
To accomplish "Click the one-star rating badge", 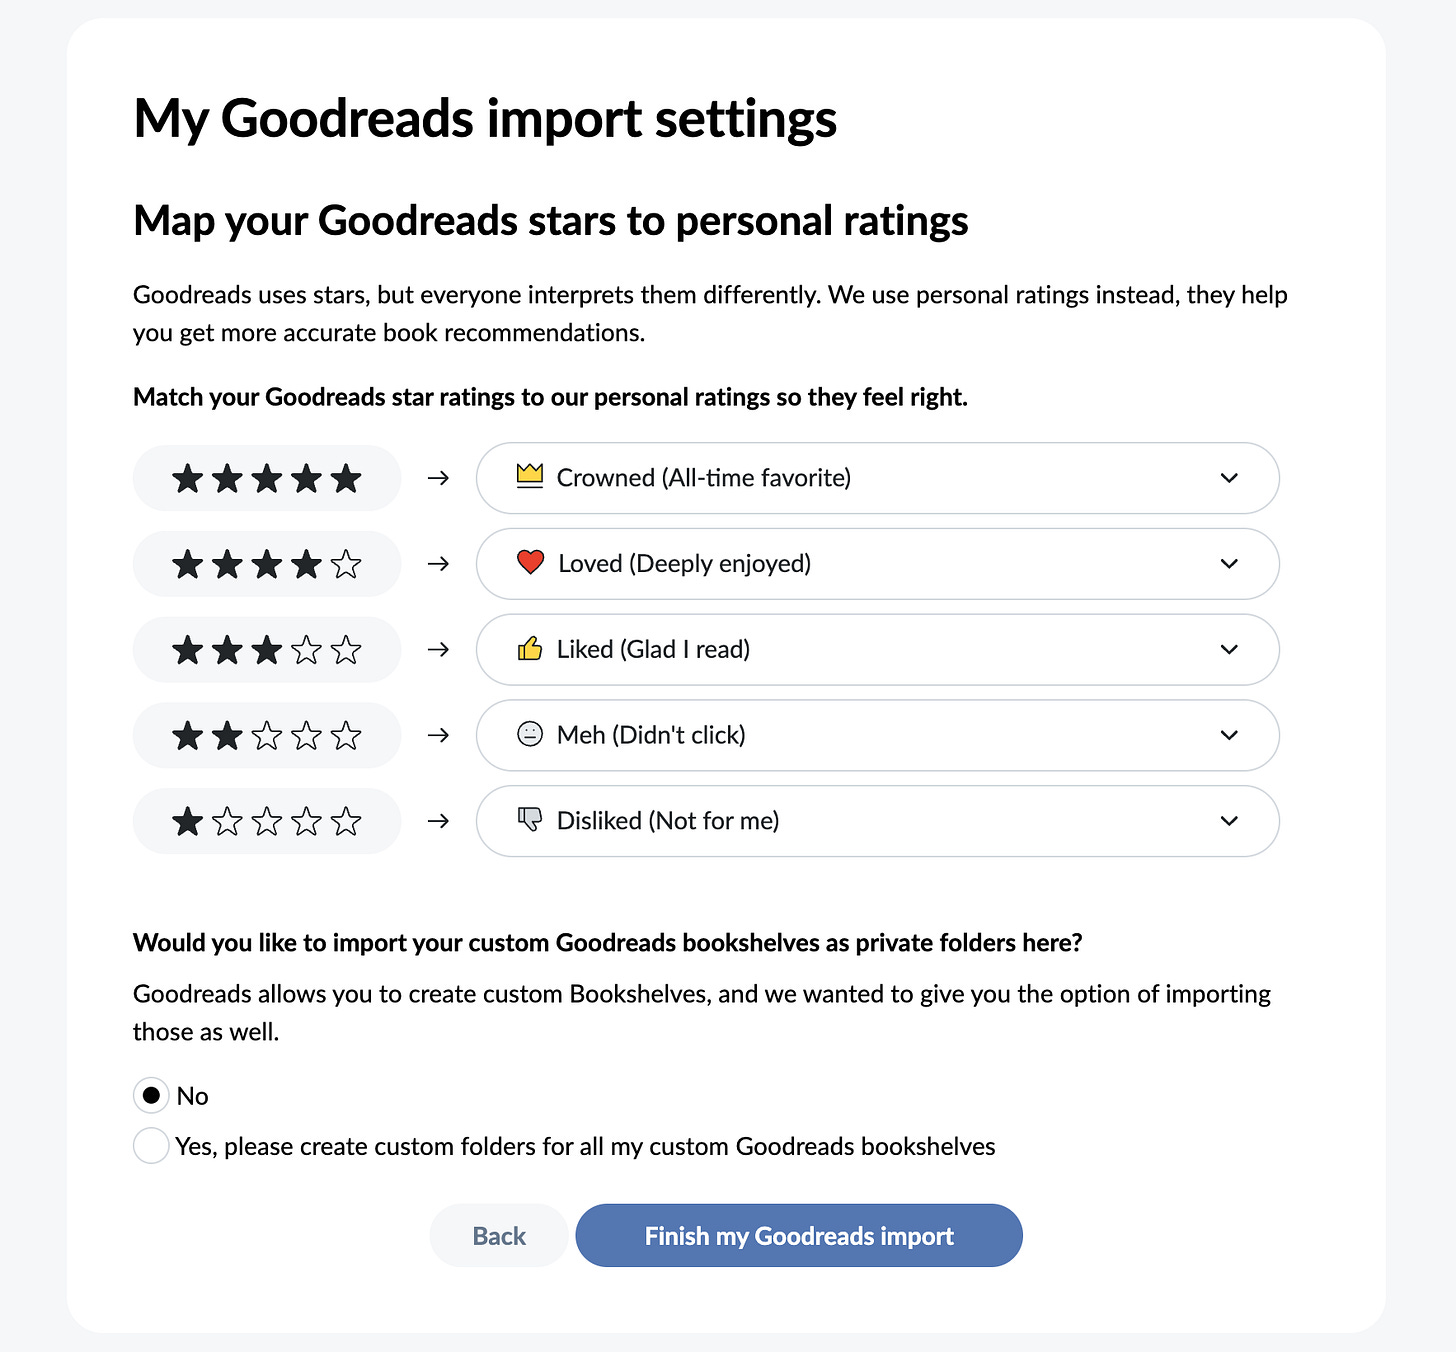I will tap(267, 821).
